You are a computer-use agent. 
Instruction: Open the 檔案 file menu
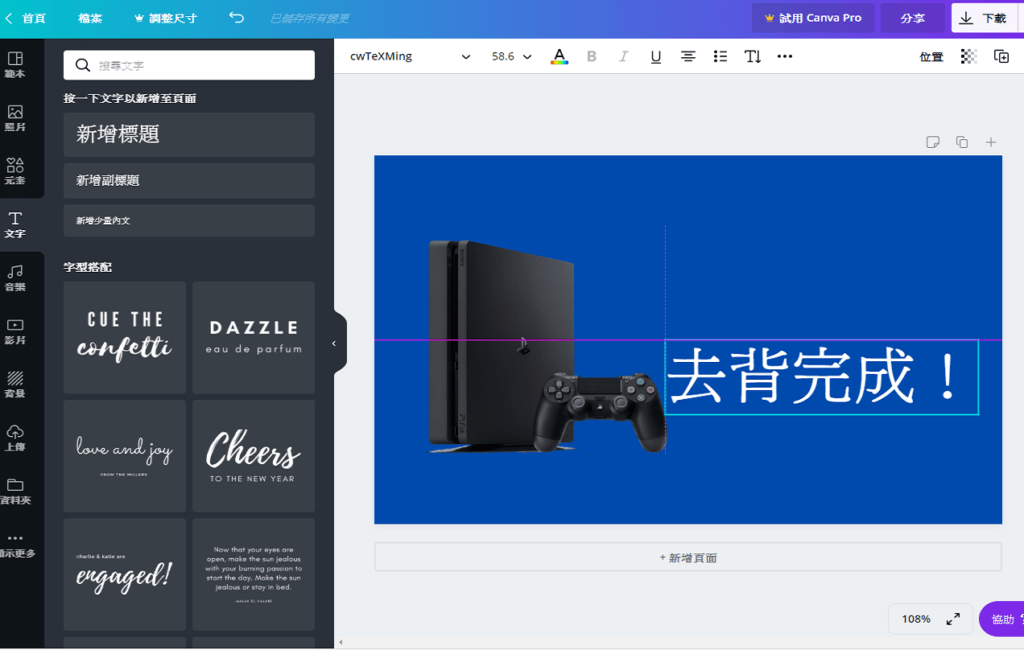[90, 18]
